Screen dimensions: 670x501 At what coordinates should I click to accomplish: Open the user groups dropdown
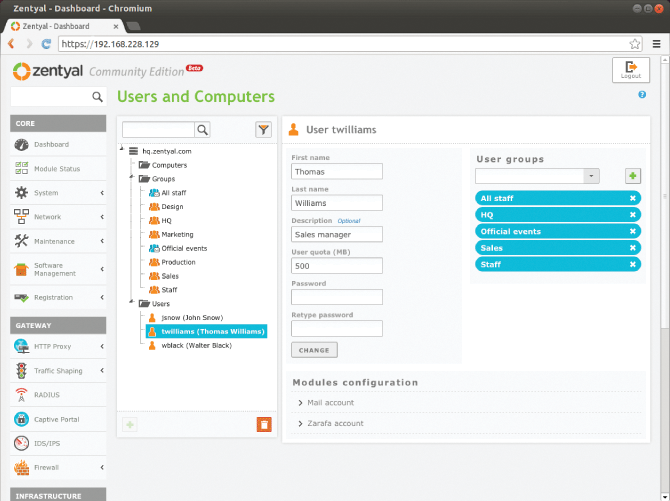pos(591,176)
